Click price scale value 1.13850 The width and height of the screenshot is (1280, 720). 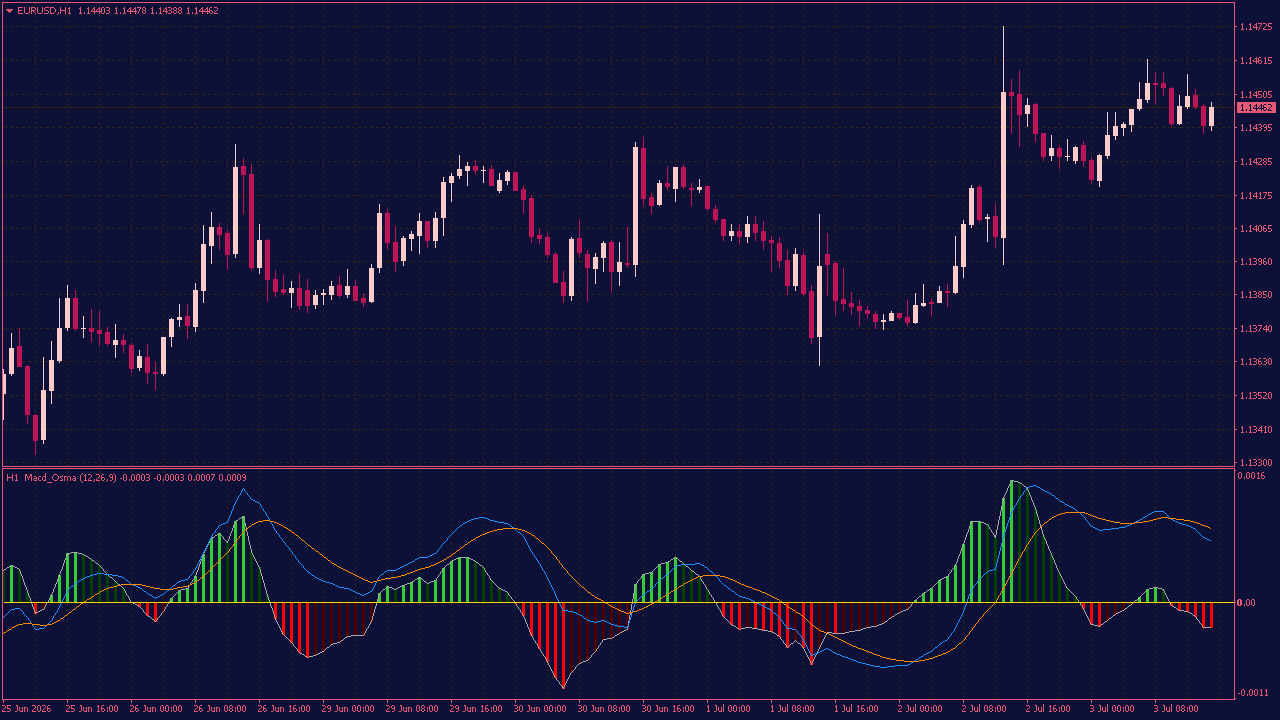click(1255, 295)
